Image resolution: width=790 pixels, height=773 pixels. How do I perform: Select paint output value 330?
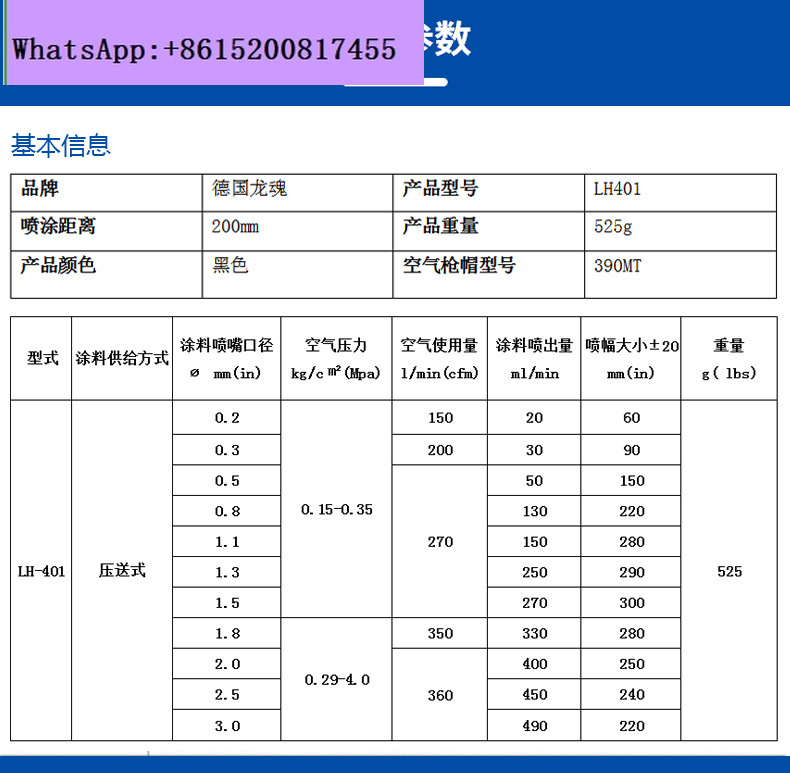coord(535,633)
